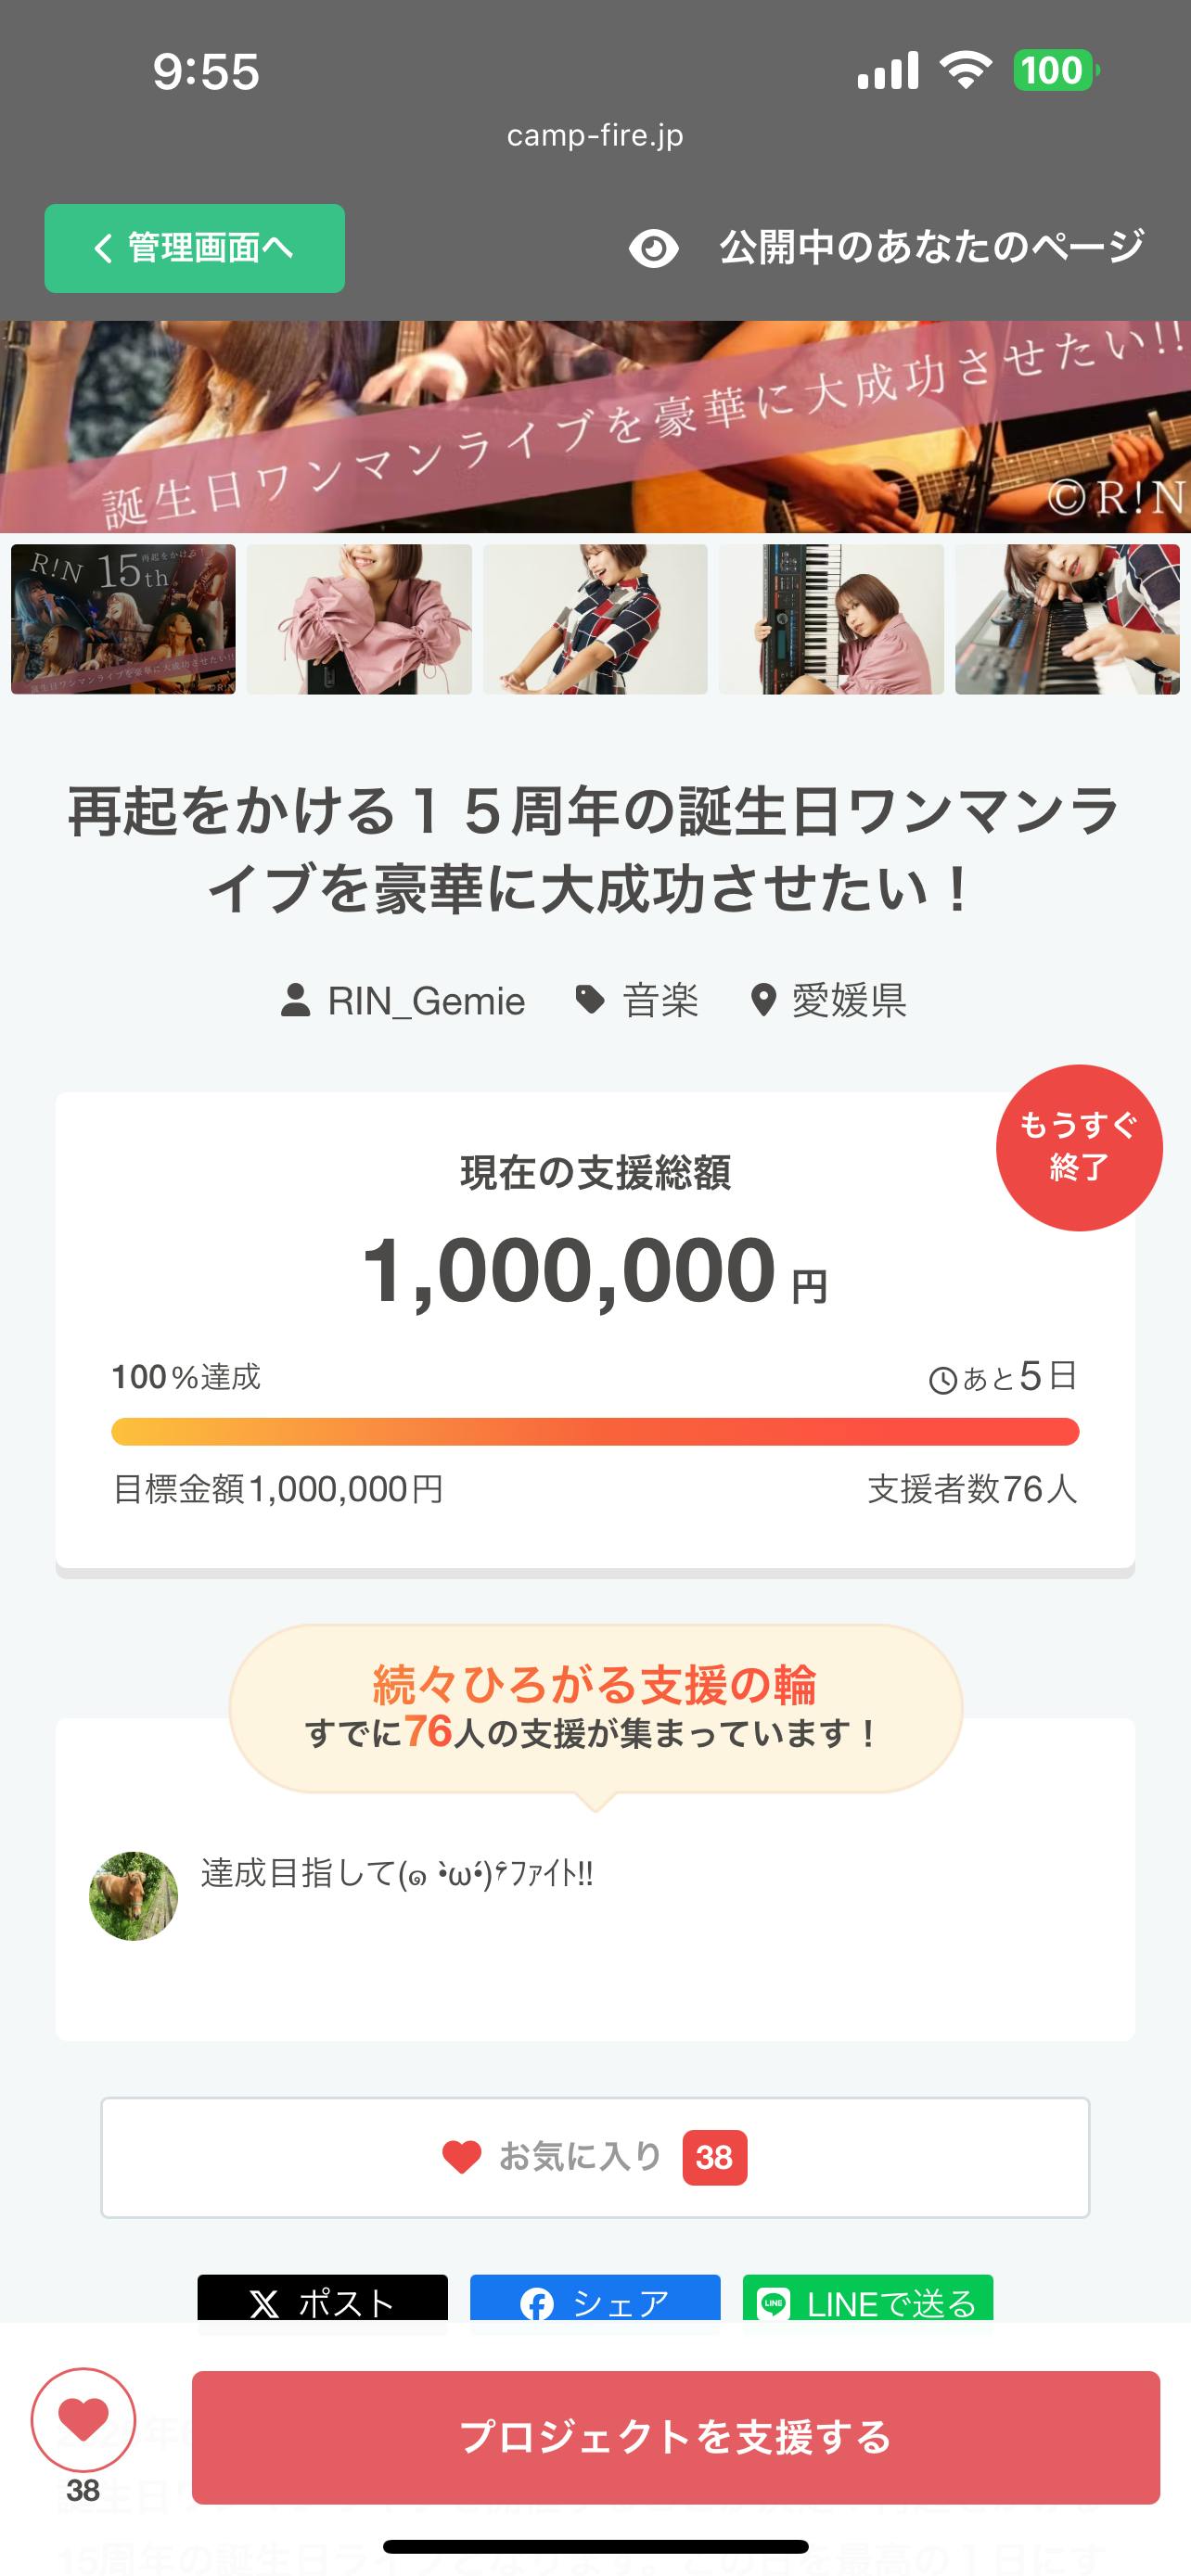Select the R!N 15th thumbnail image
1191x2576 pixels.
point(123,619)
